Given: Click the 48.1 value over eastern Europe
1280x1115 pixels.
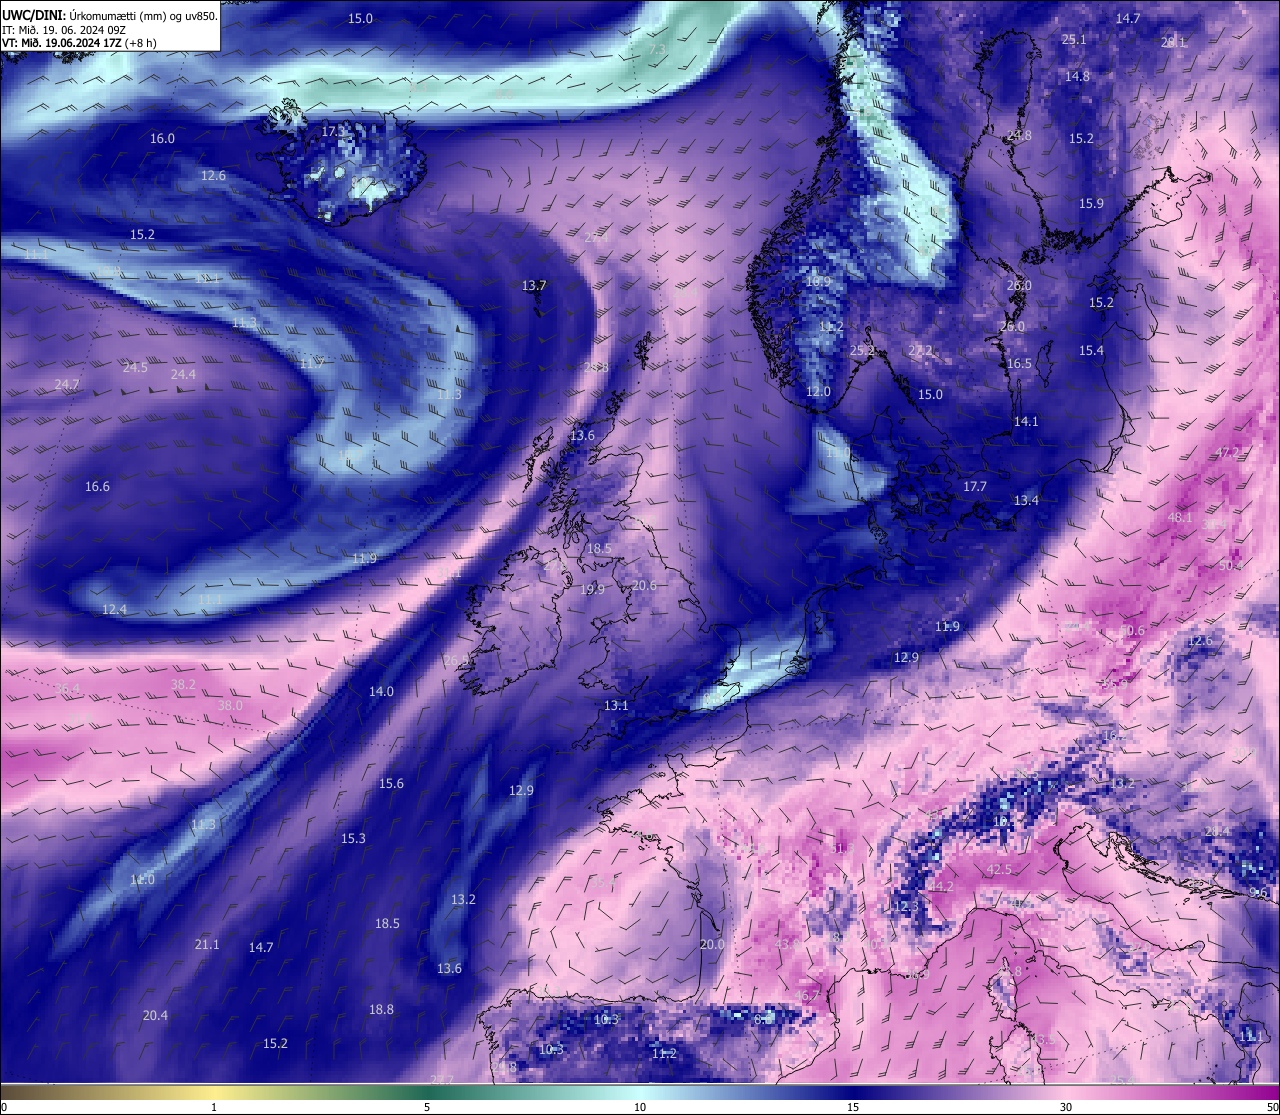Looking at the screenshot, I should pyautogui.click(x=1180, y=518).
